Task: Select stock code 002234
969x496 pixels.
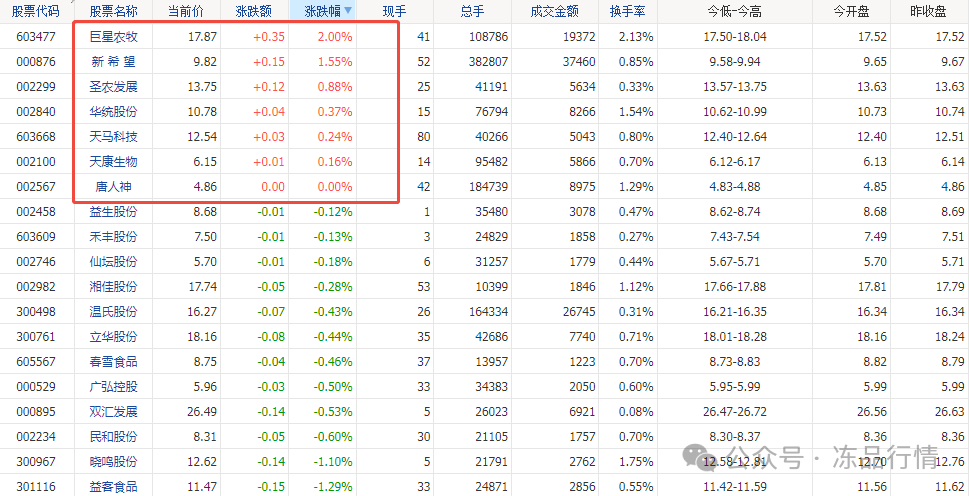Action: (x=36, y=437)
